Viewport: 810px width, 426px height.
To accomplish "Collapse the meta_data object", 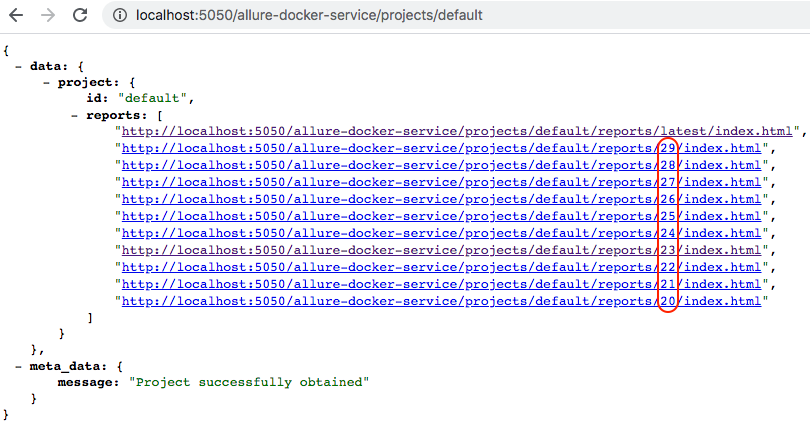I will (19, 367).
